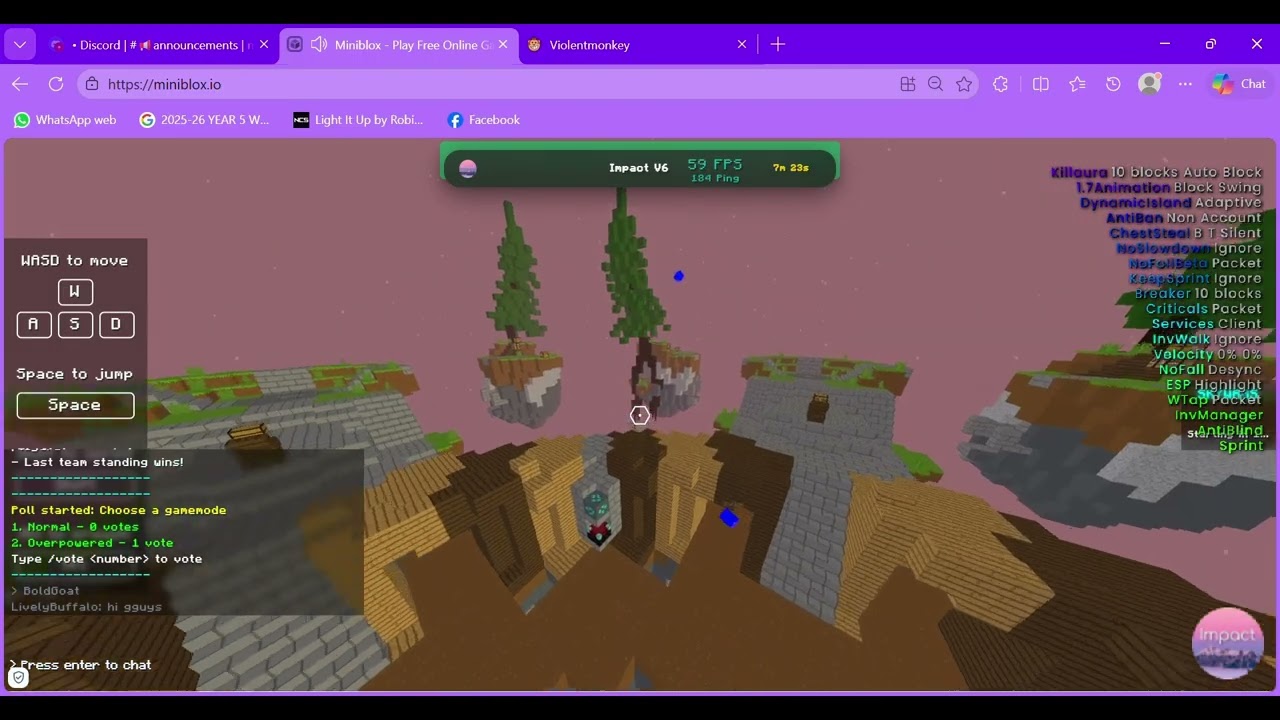This screenshot has width=1280, height=720.
Task: Go back to the previous page
Action: 20,84
